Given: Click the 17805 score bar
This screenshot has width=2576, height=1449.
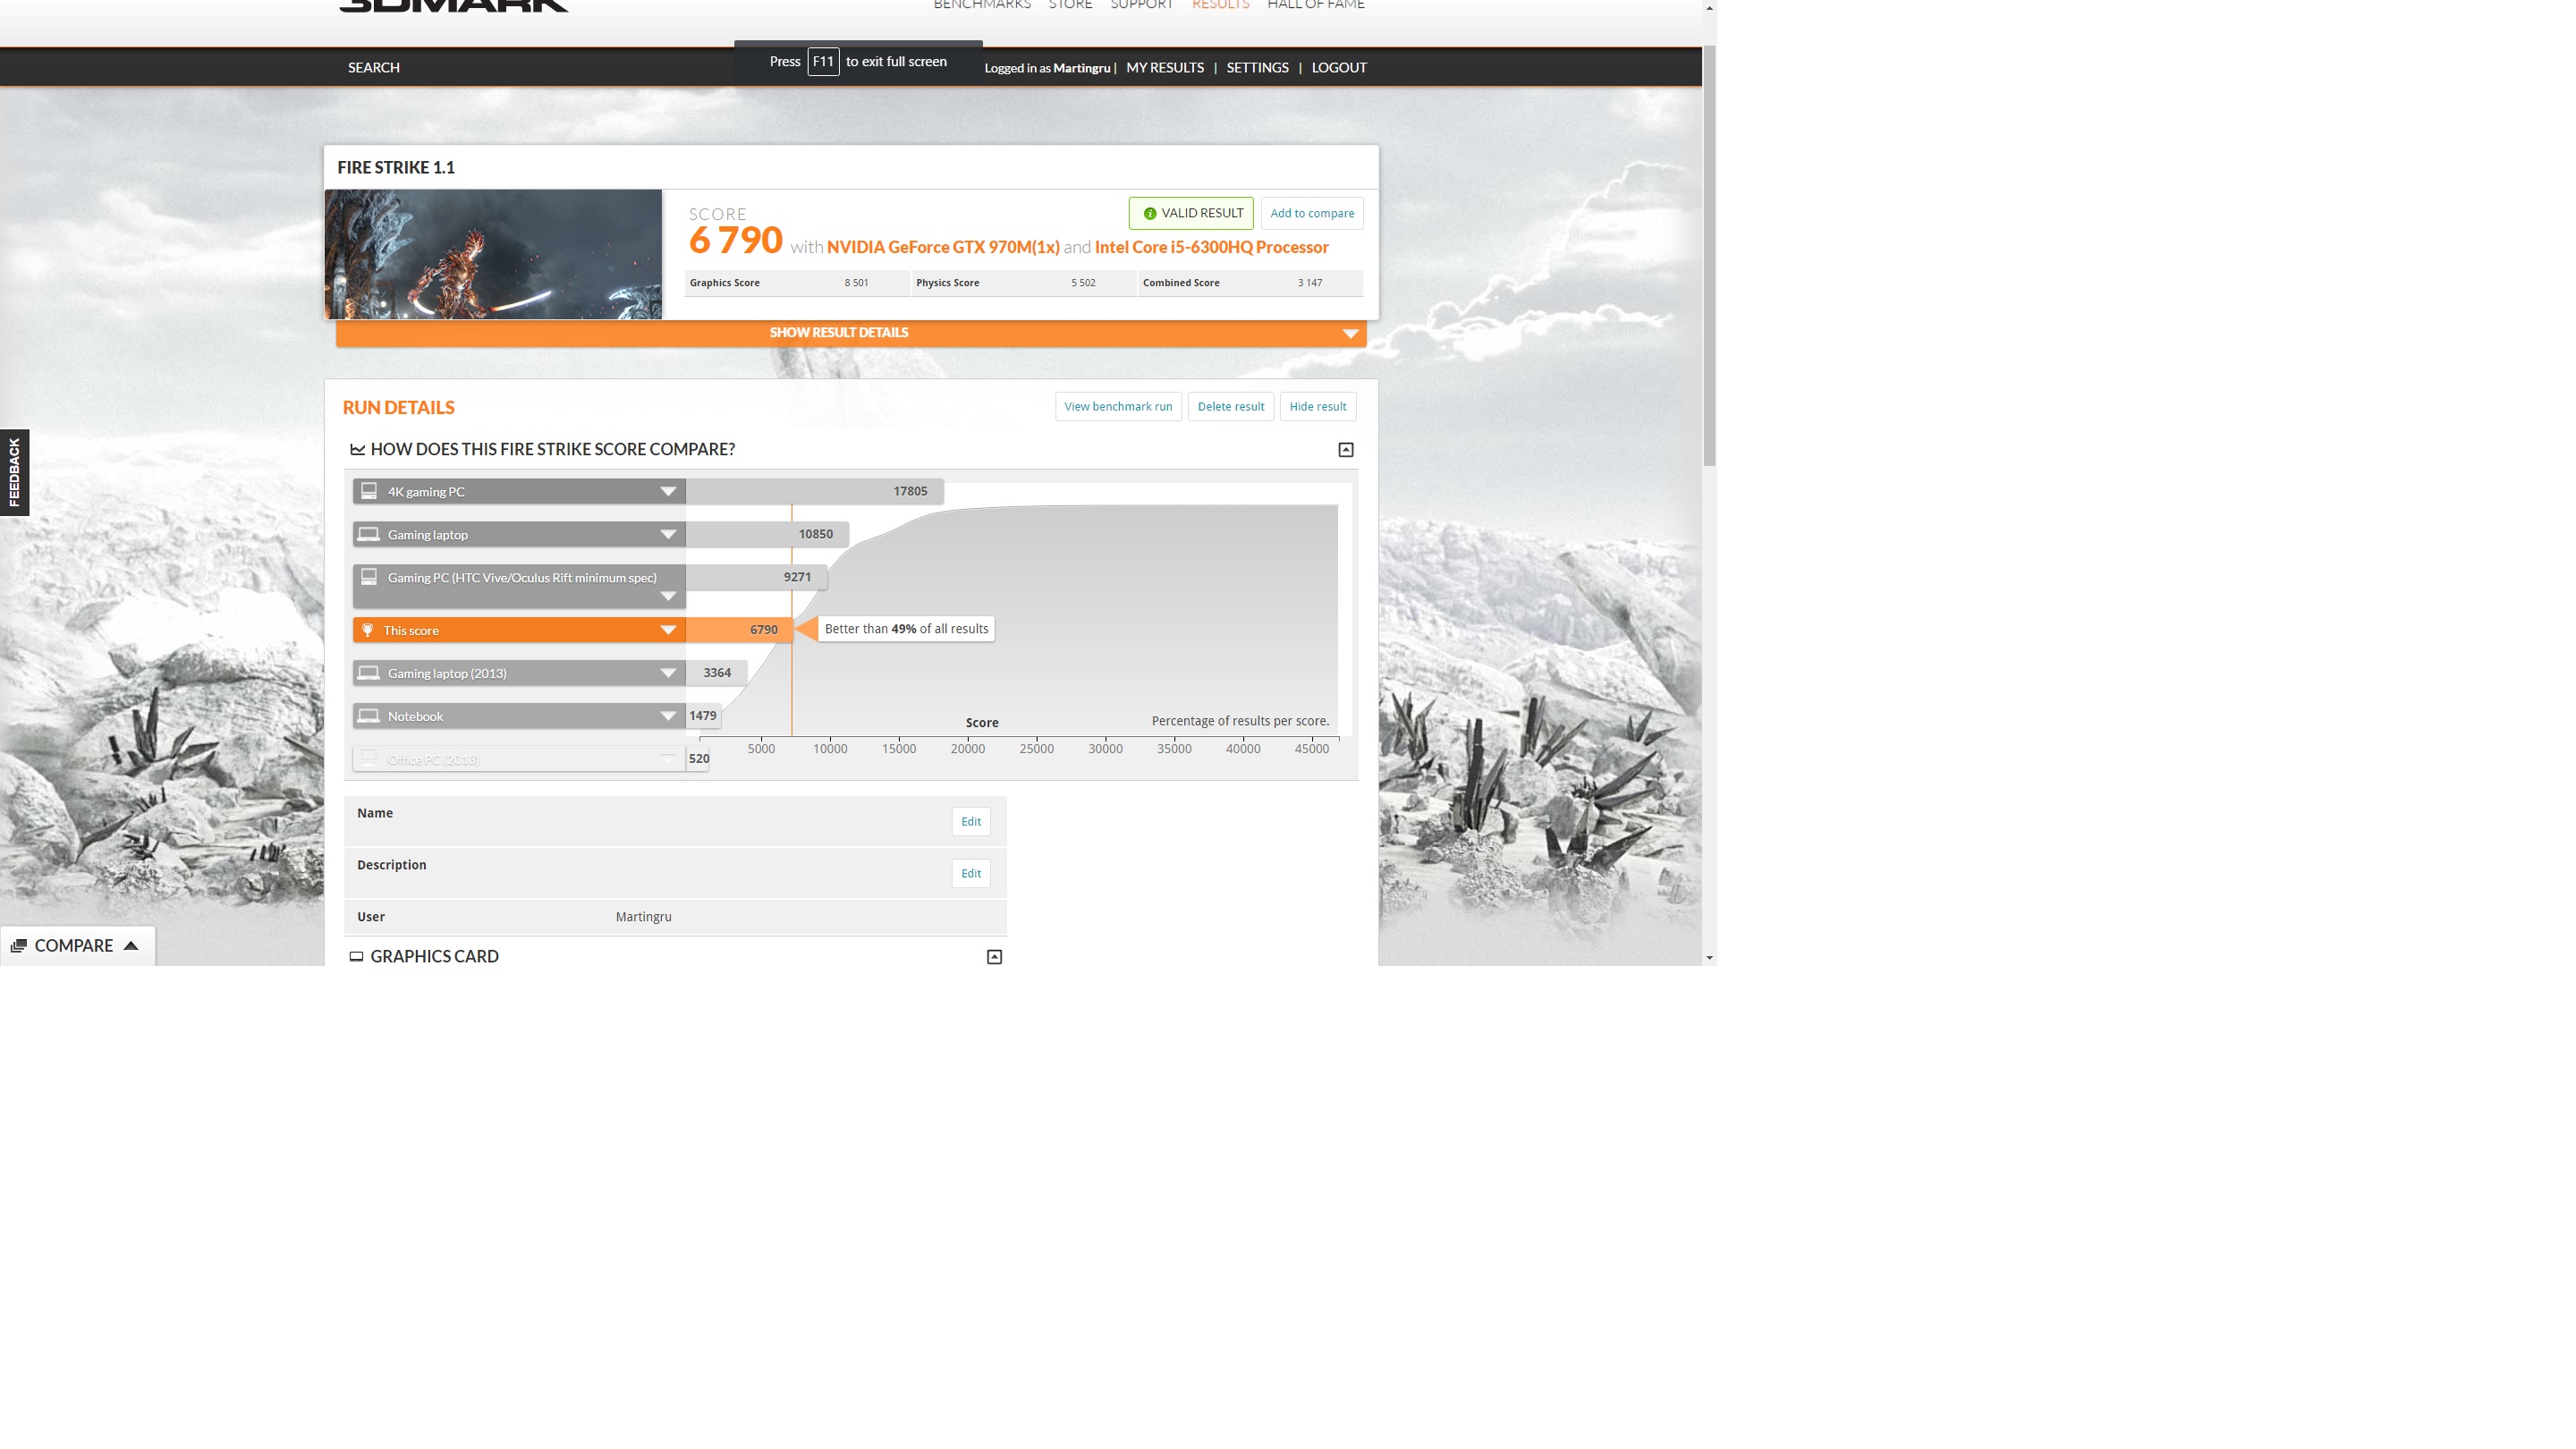Looking at the screenshot, I should point(815,491).
